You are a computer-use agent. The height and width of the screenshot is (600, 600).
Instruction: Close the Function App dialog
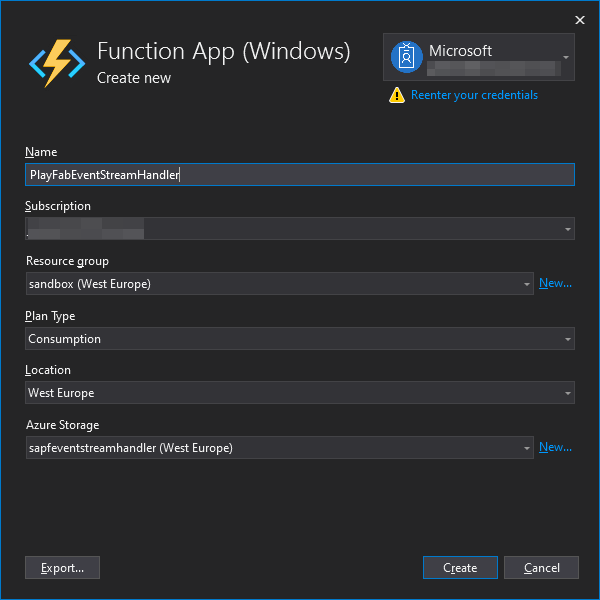(580, 20)
